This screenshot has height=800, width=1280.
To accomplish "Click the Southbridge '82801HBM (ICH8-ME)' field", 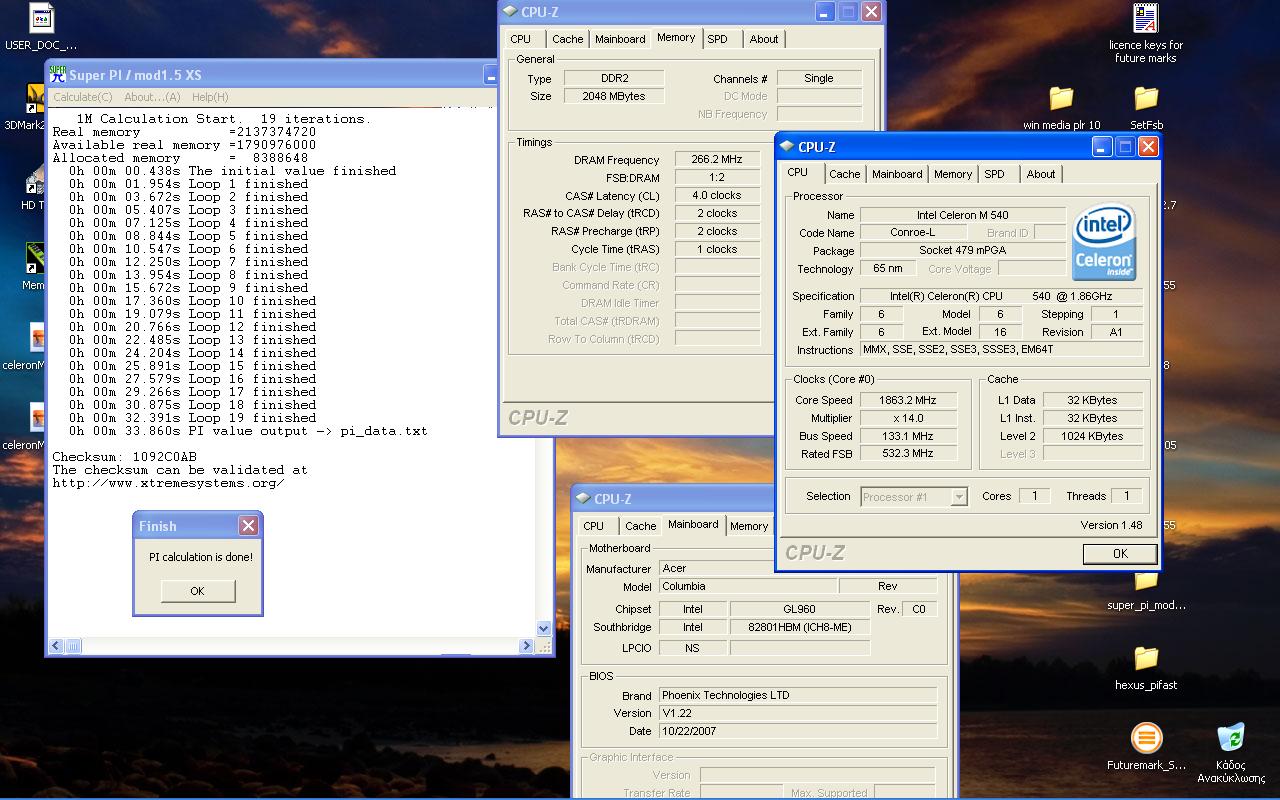I will tap(799, 627).
